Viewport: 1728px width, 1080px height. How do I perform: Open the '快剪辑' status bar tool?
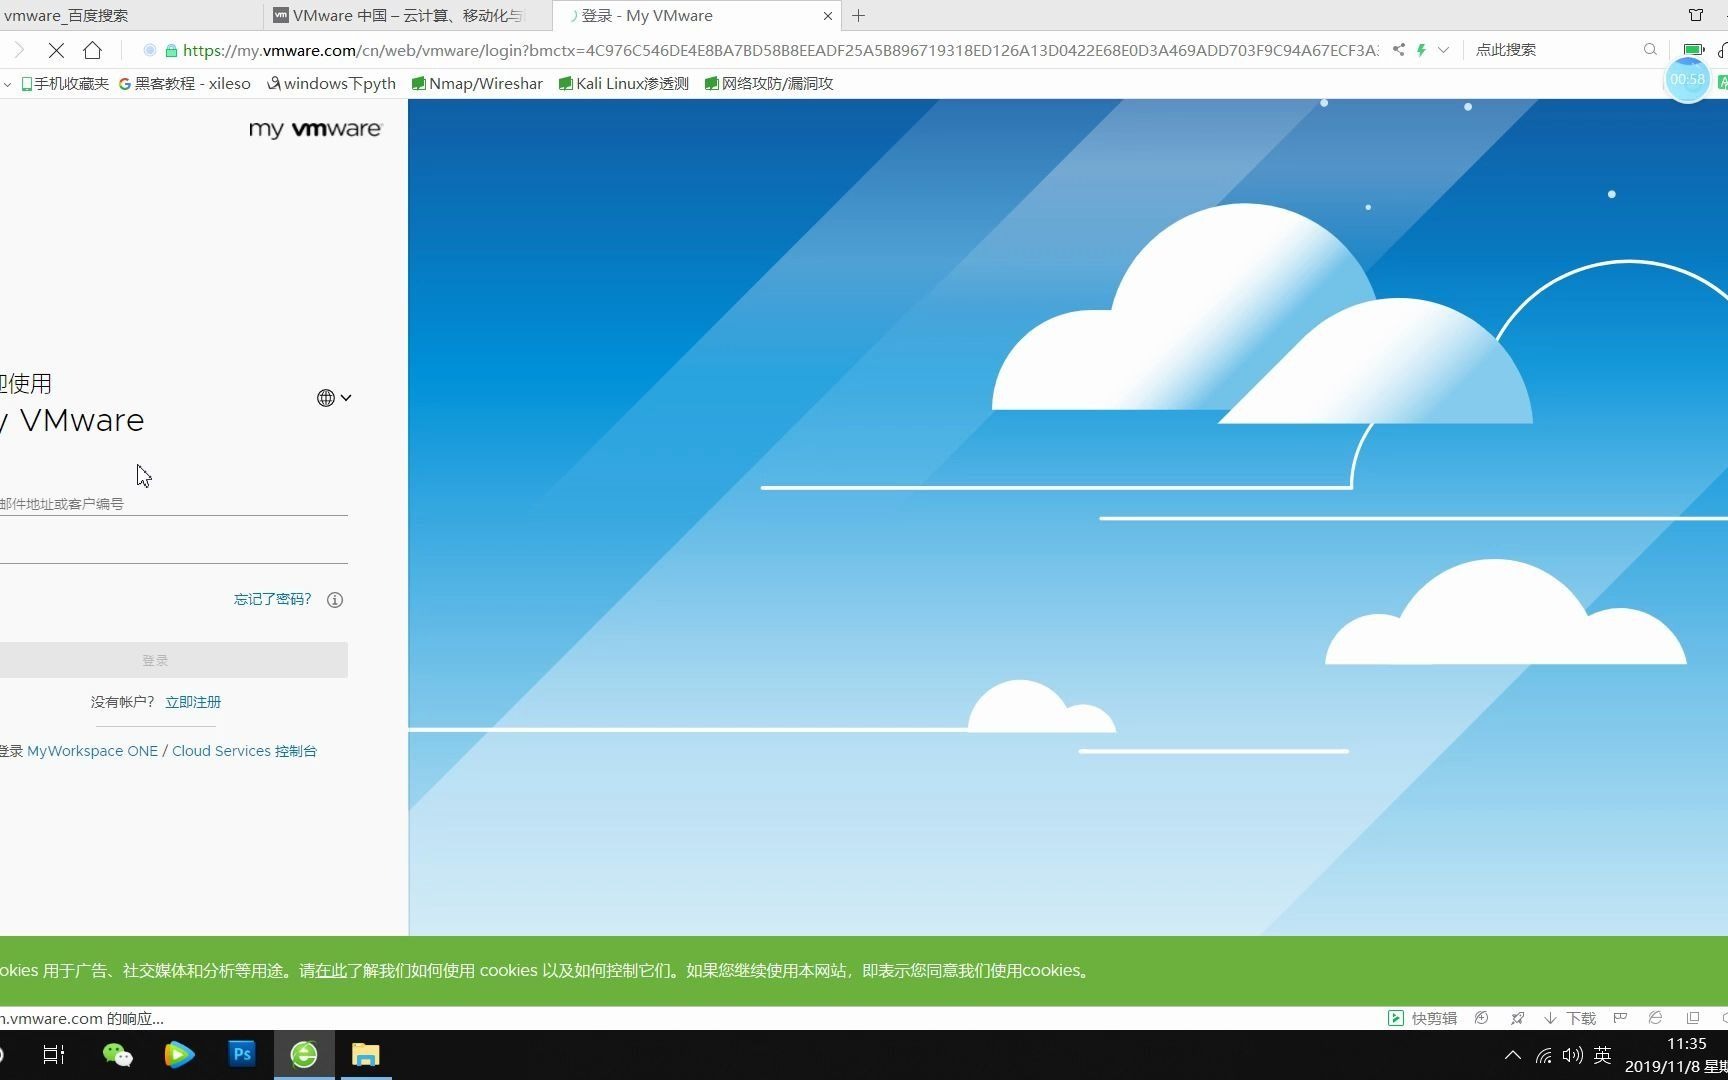click(1422, 1018)
